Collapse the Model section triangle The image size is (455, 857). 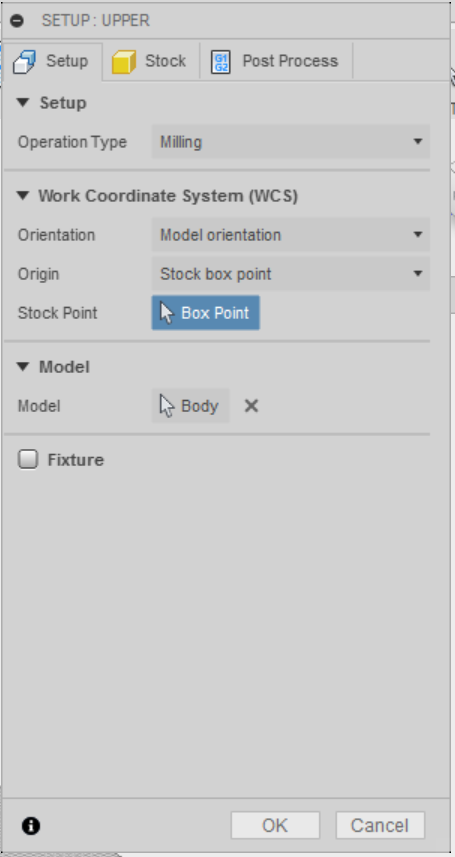[x=22, y=366]
